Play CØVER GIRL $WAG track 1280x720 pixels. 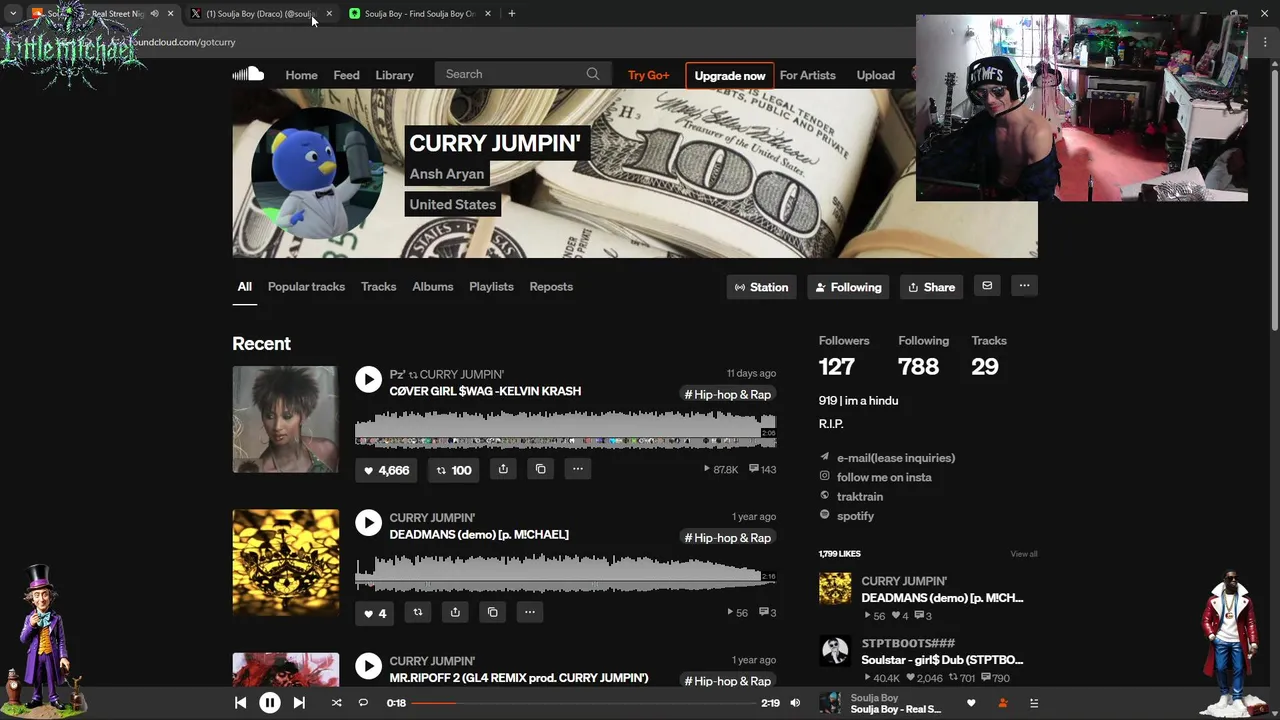tap(368, 379)
